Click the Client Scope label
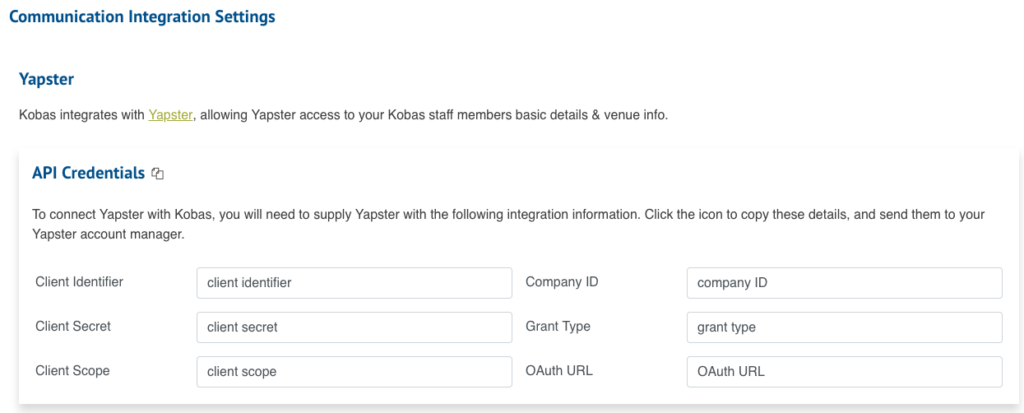The height and width of the screenshot is (413, 1024). (x=72, y=371)
